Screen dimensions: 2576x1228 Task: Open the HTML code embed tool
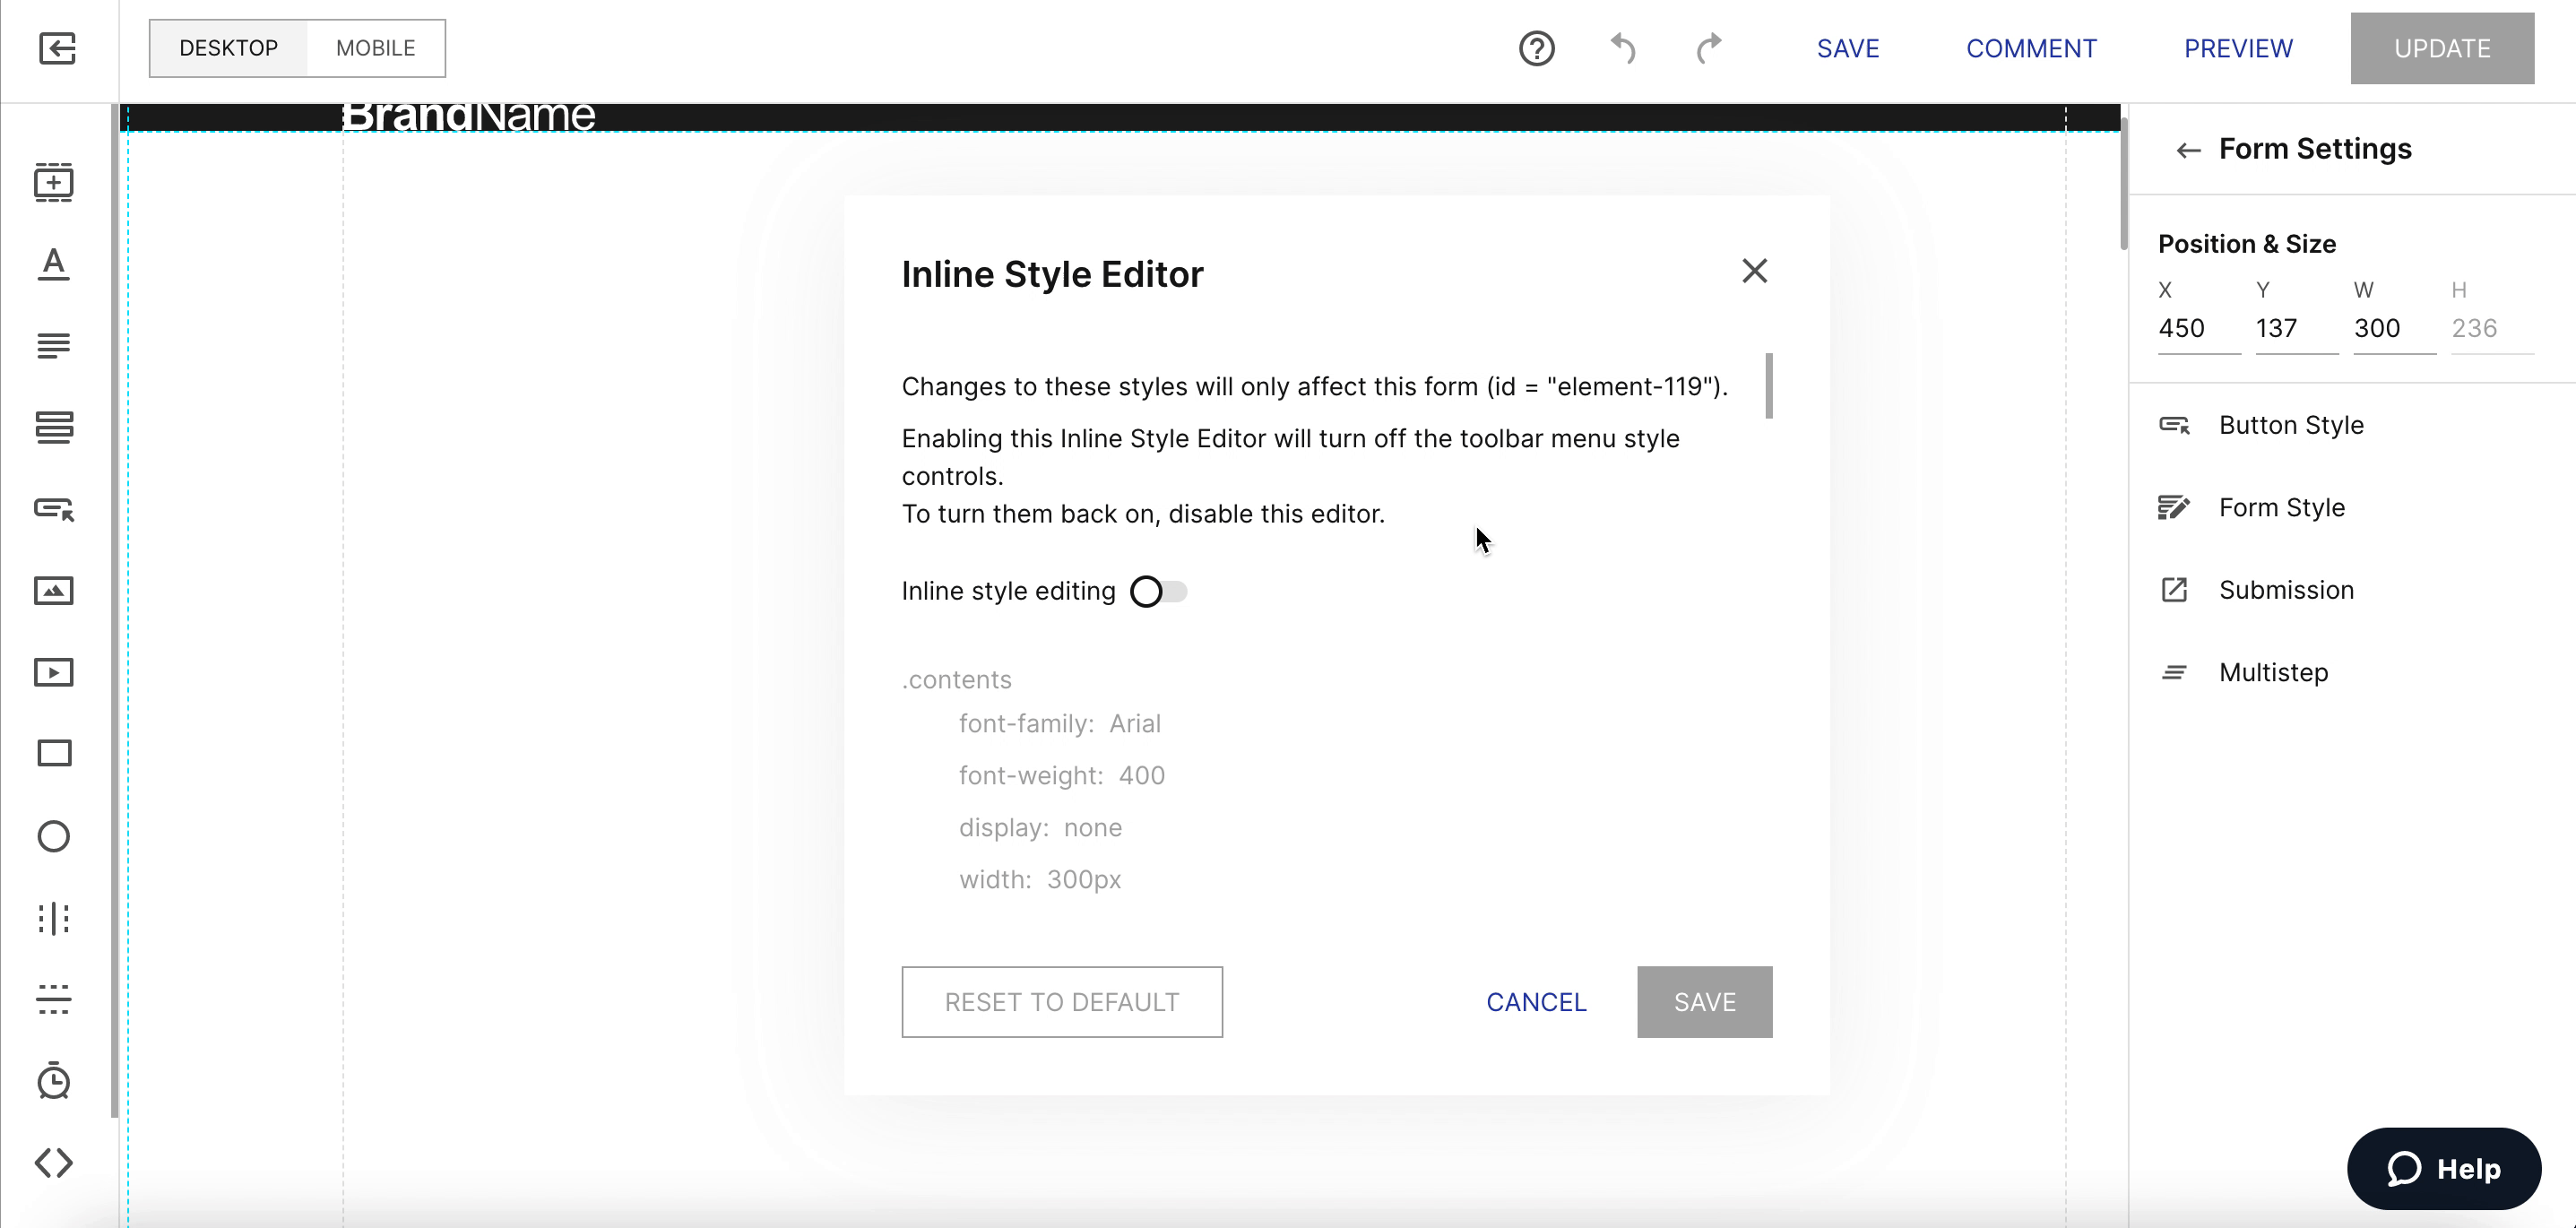click(x=54, y=1163)
